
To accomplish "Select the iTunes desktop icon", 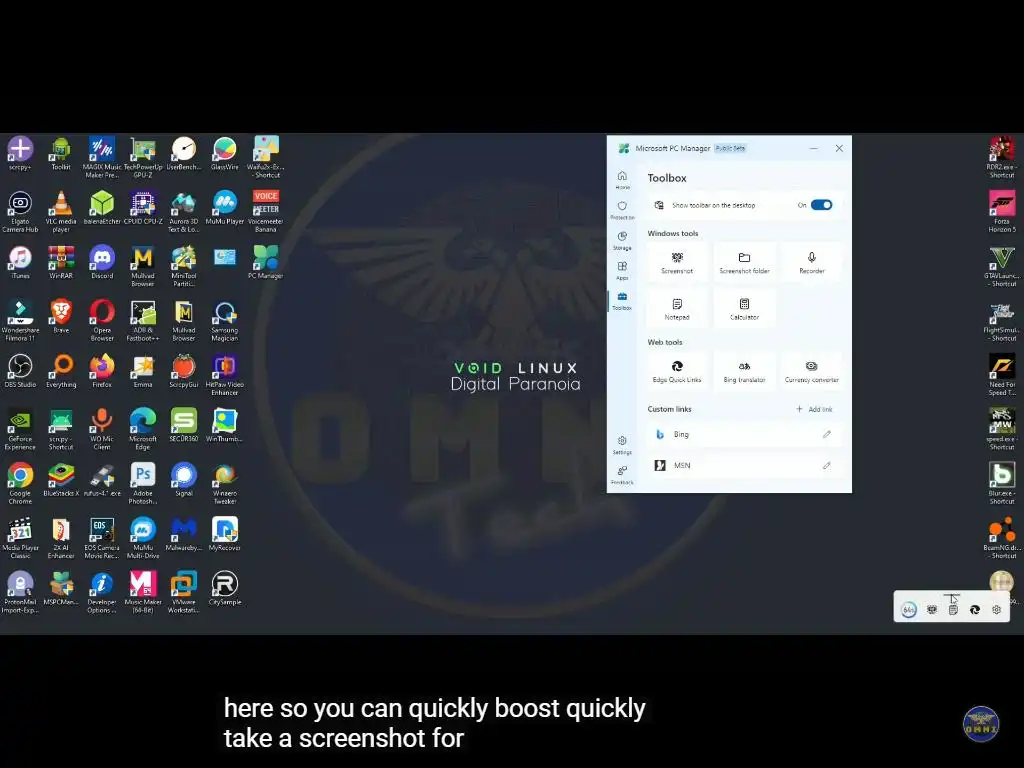I will tap(20, 262).
